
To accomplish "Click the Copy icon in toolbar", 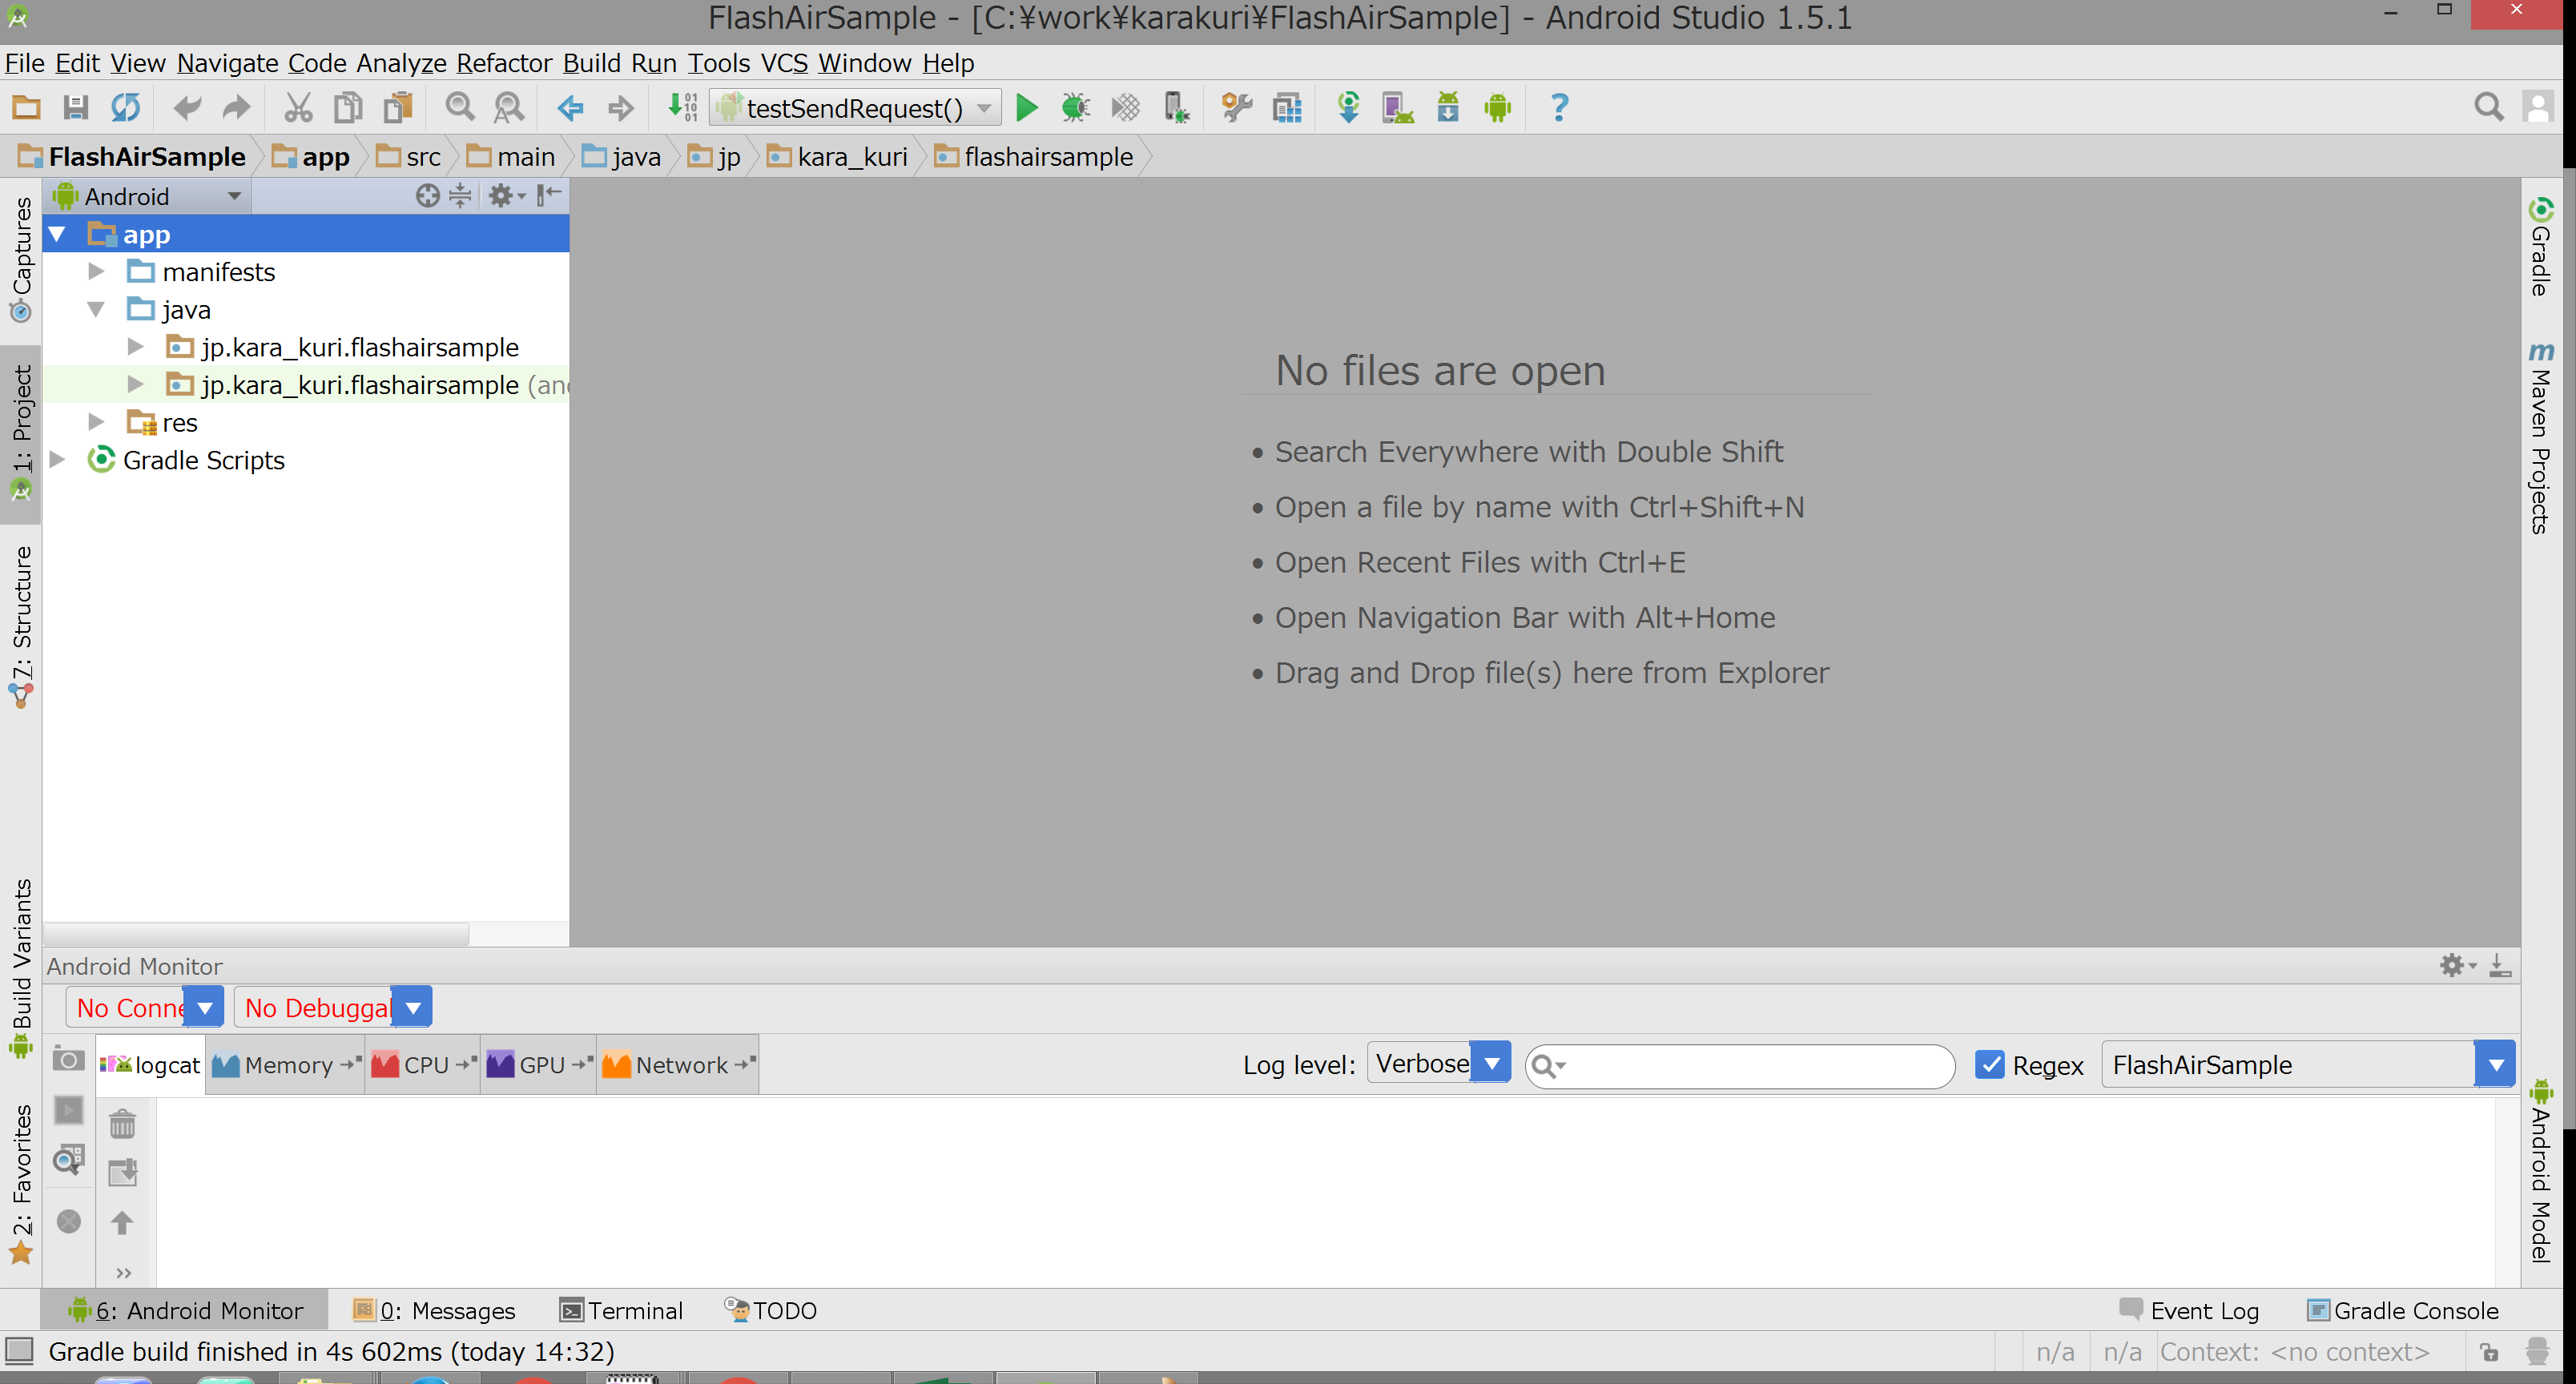I will point(348,107).
